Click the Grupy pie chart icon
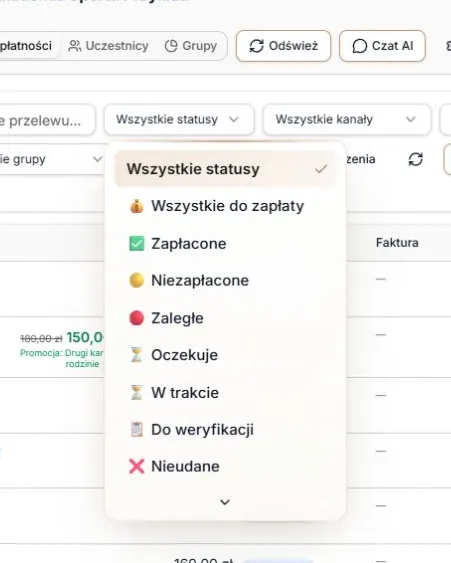Viewport: 451px width, 563px height. click(171, 46)
